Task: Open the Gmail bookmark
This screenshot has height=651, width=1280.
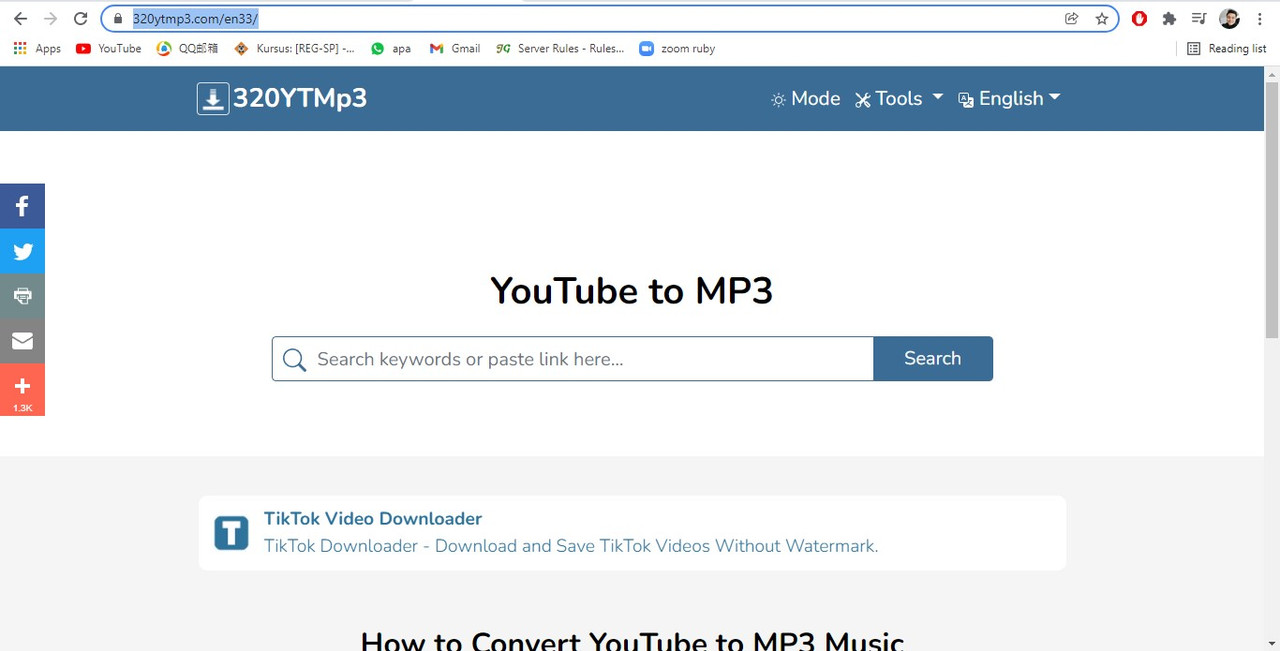Action: tap(455, 48)
